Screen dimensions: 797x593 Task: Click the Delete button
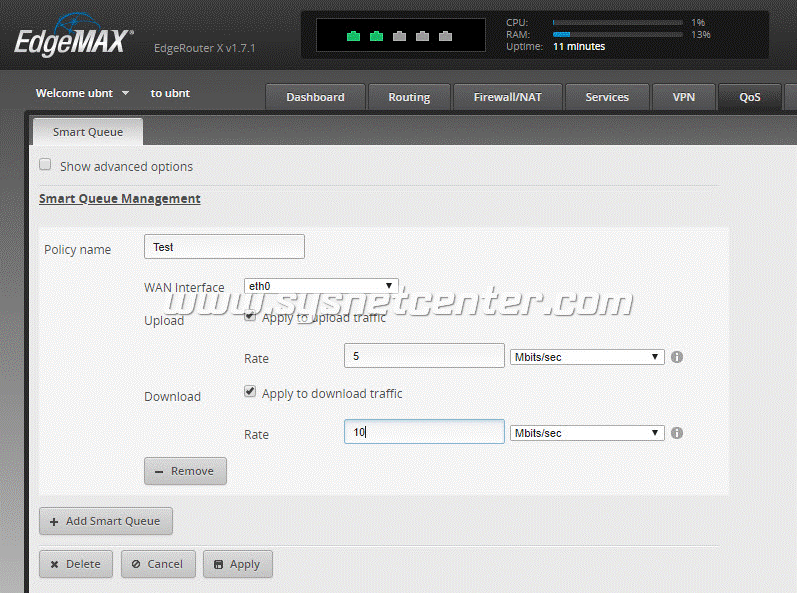76,564
